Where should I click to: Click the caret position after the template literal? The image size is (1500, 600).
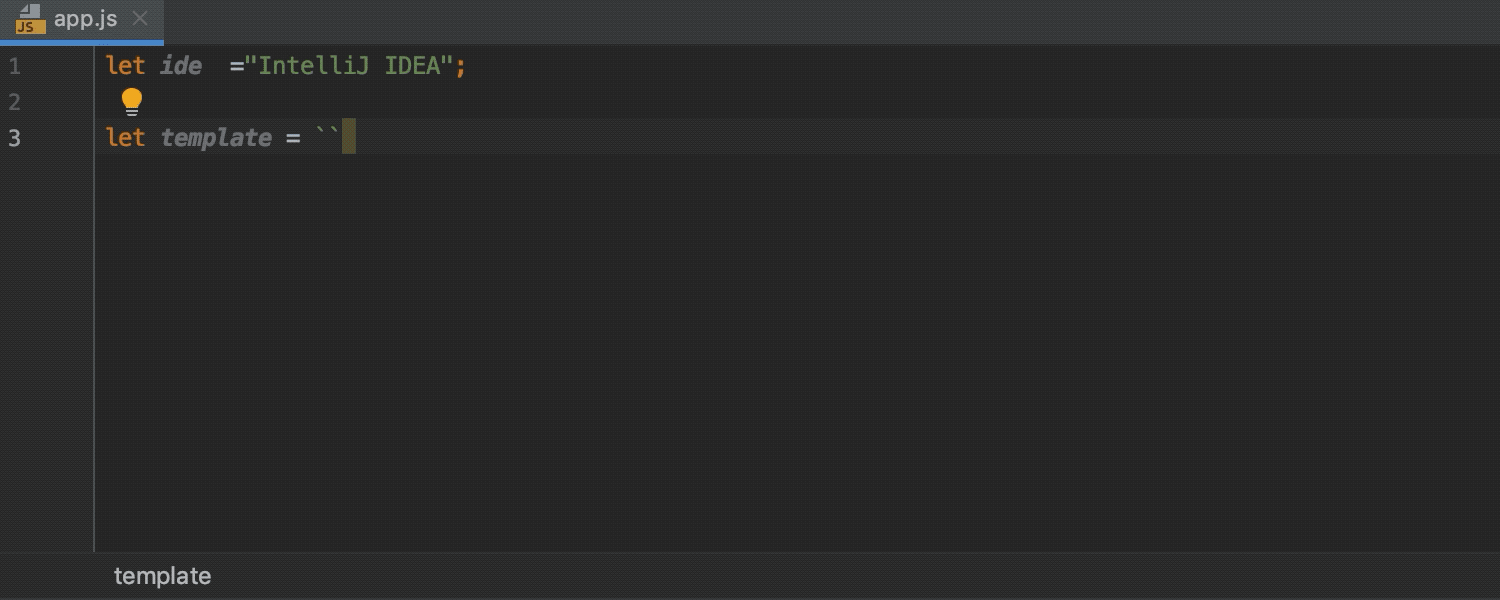click(x=348, y=137)
